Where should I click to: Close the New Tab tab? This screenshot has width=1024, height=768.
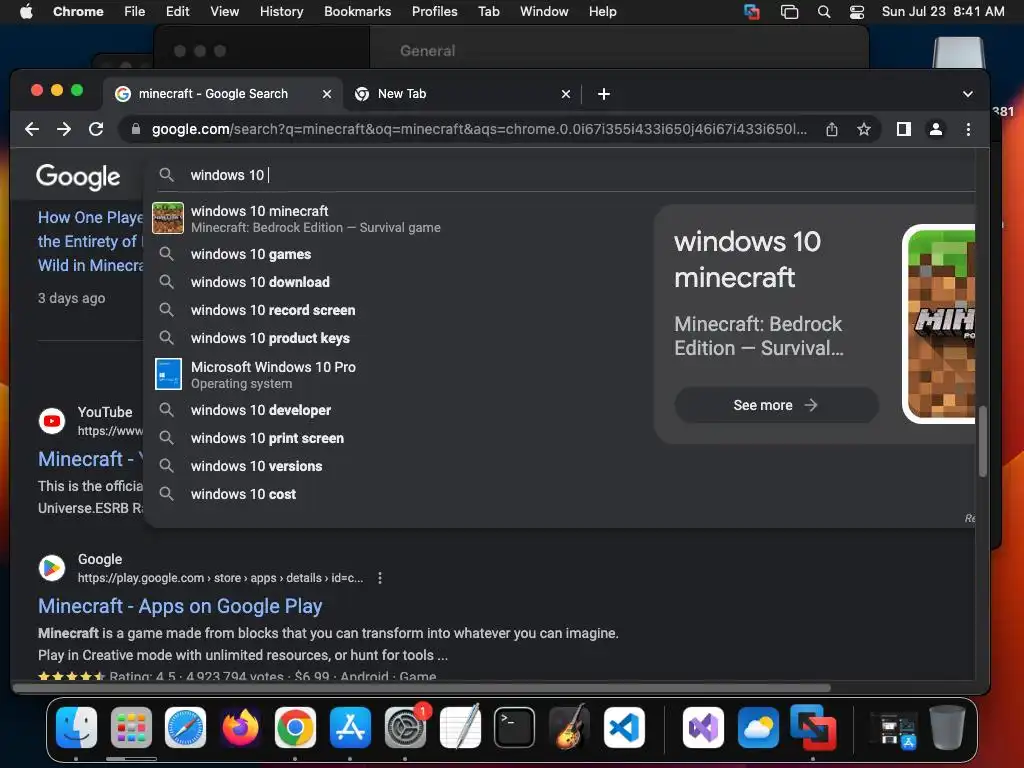(566, 94)
